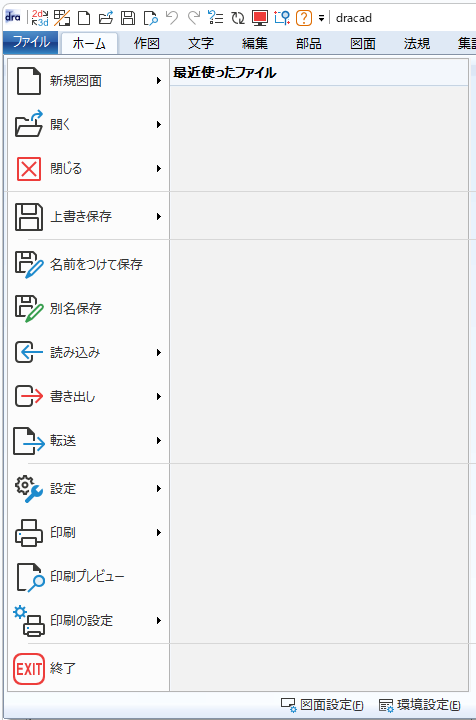Click the 2D/3D switch icon in quick toolbar
Viewport: 476px width, 720px height.
click(x=40, y=18)
